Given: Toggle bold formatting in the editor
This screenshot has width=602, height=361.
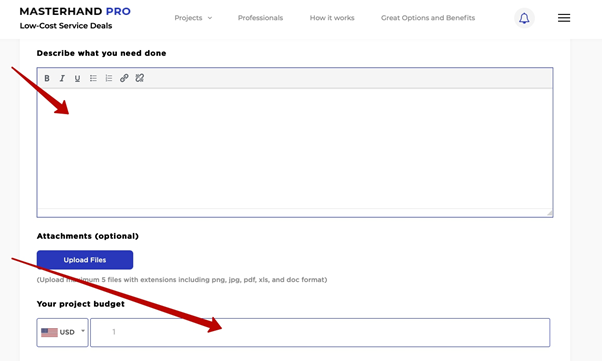Looking at the screenshot, I should point(47,78).
